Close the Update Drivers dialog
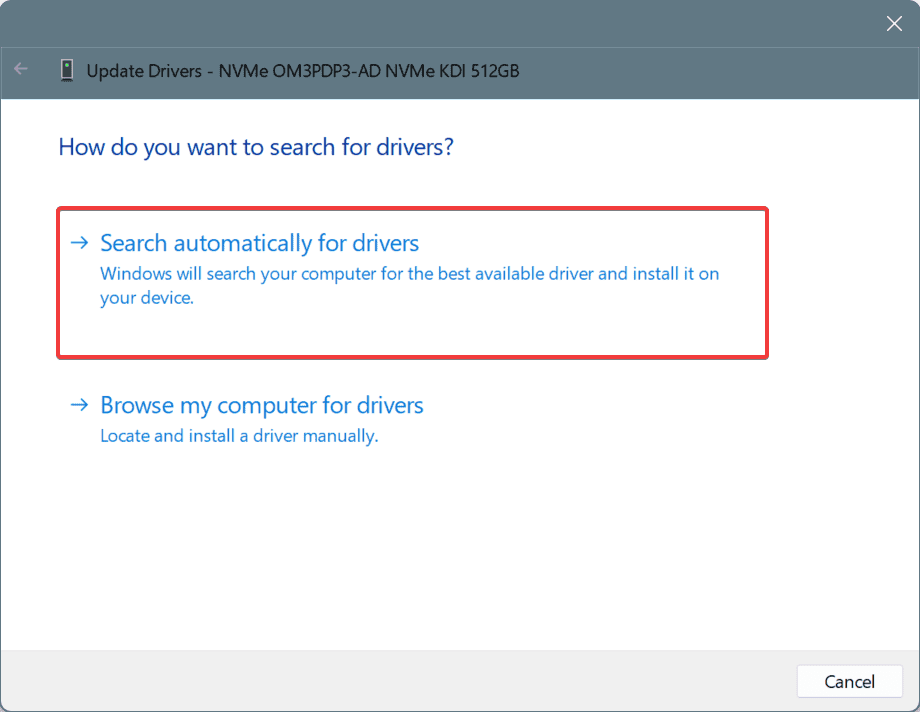Screen dimensions: 920x712 894,23
